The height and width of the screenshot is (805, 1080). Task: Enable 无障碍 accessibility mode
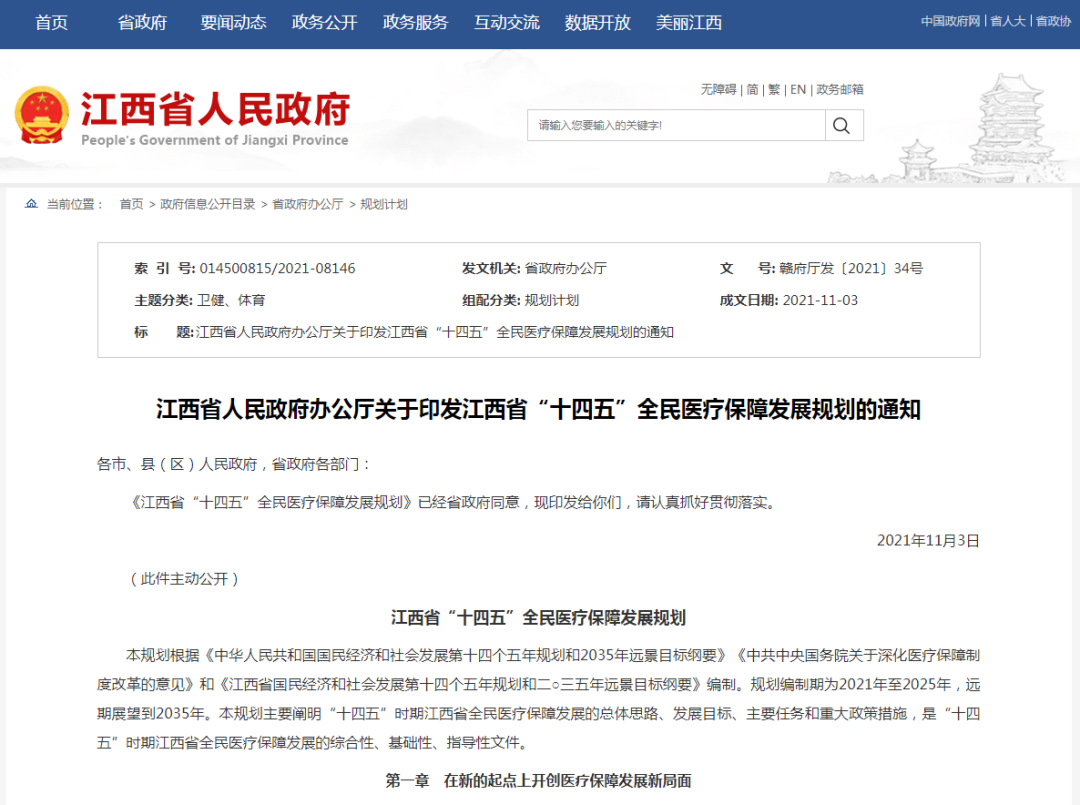click(718, 90)
